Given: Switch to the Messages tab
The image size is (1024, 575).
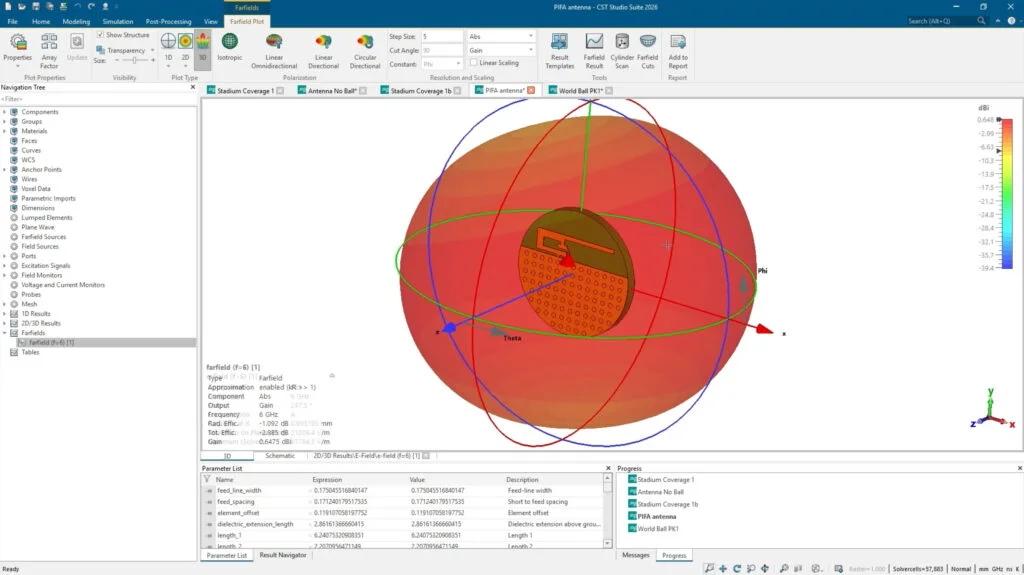Looking at the screenshot, I should [635, 555].
